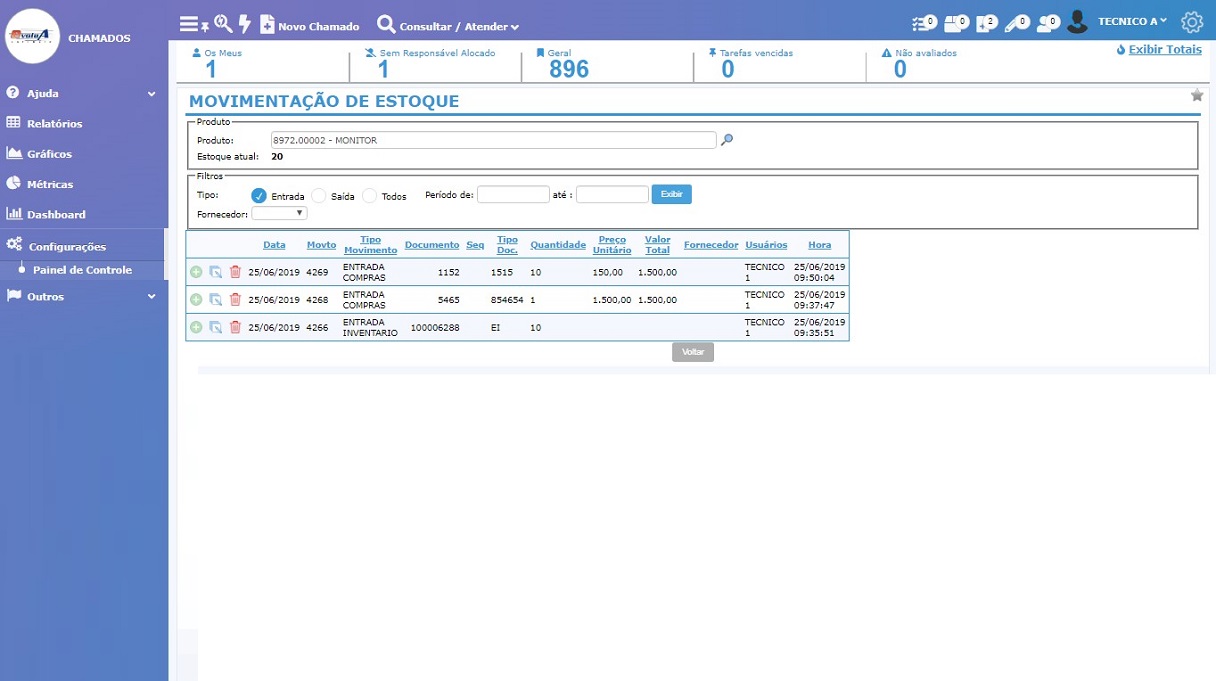Click green add icon for movement 4269
The width and height of the screenshot is (1216, 681).
196,272
